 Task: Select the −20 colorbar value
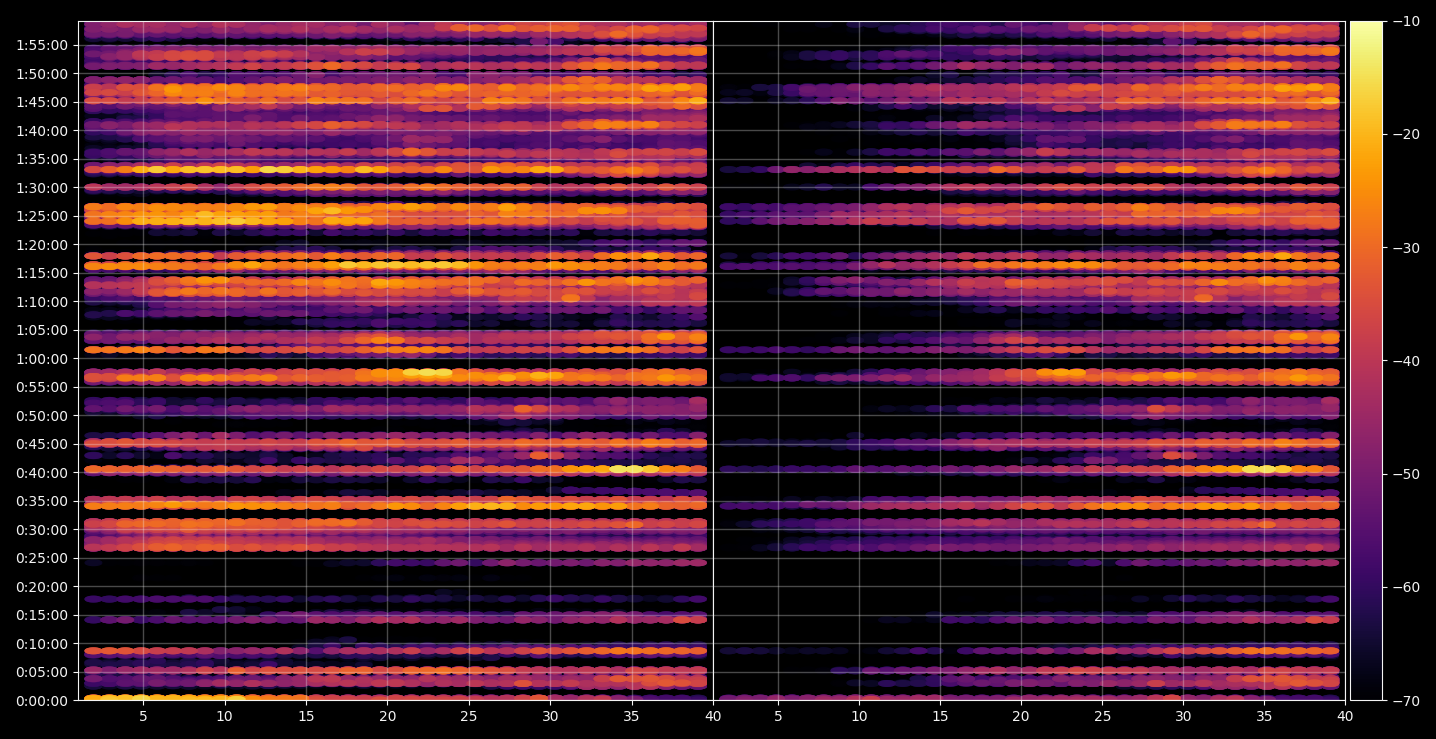pos(1404,134)
